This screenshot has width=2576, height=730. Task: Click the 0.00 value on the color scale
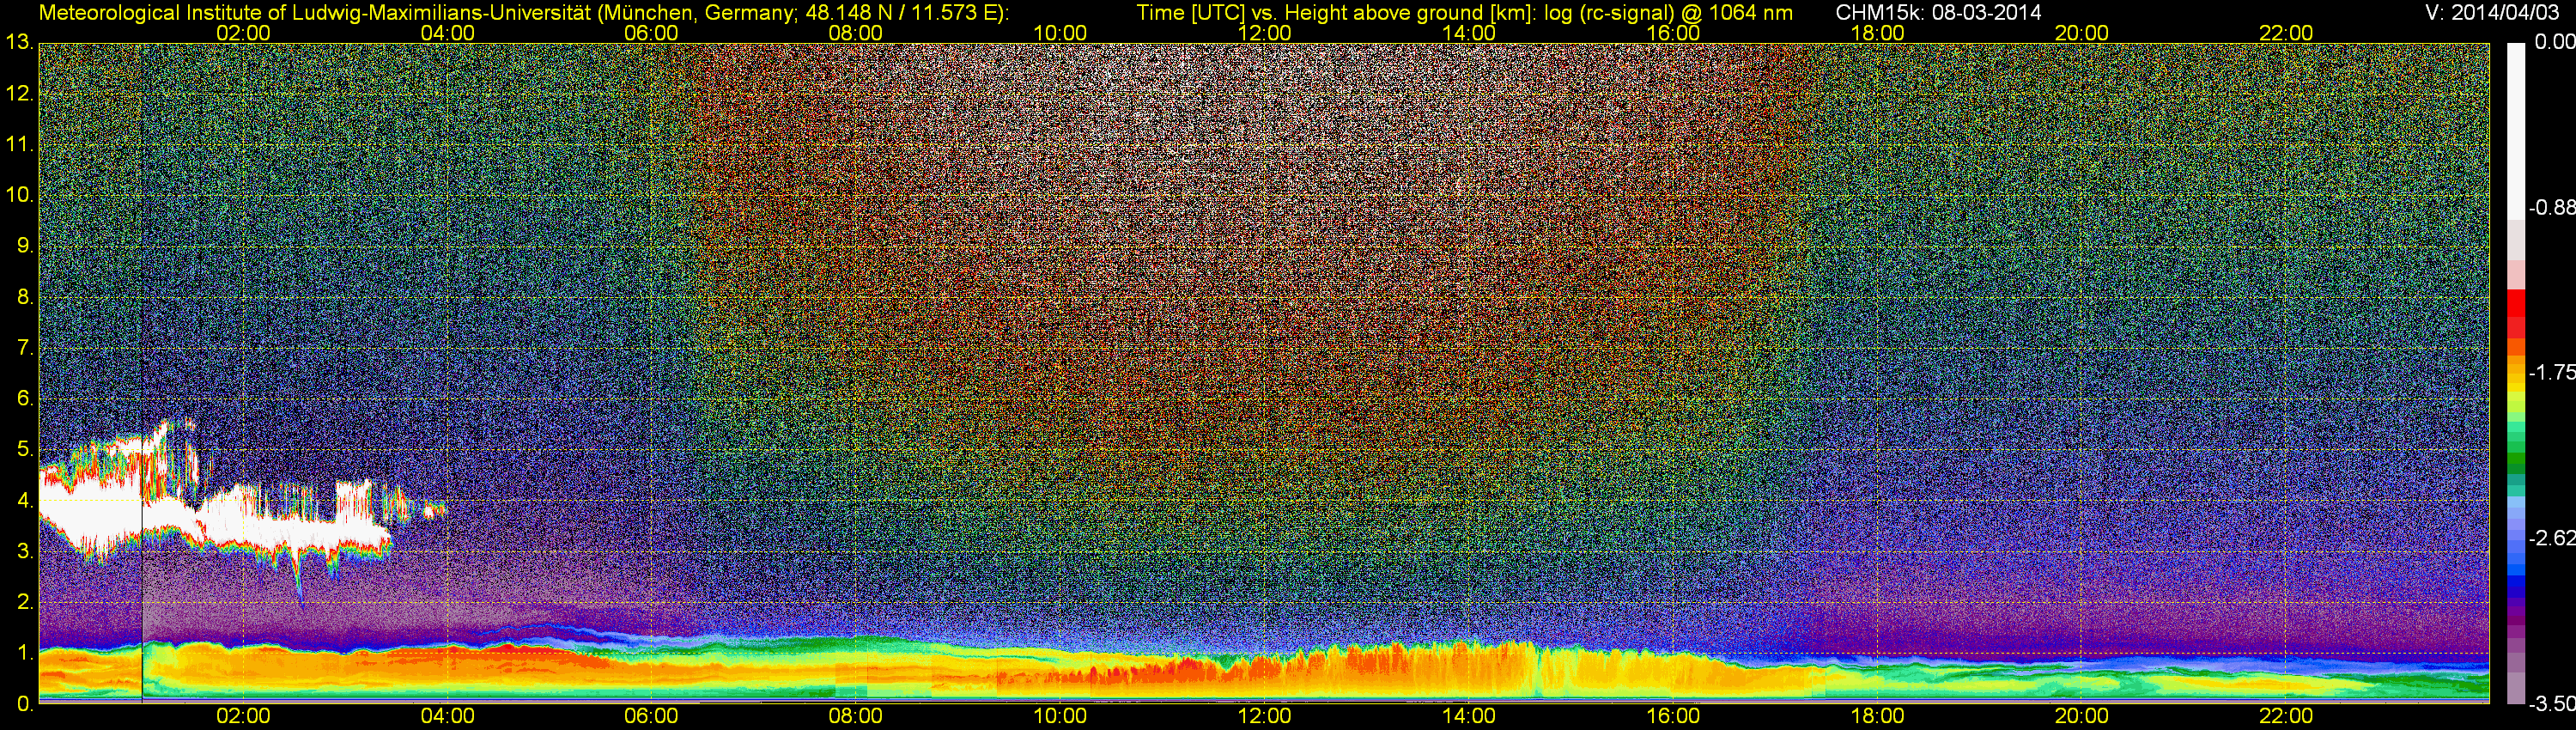pyautogui.click(x=2555, y=42)
